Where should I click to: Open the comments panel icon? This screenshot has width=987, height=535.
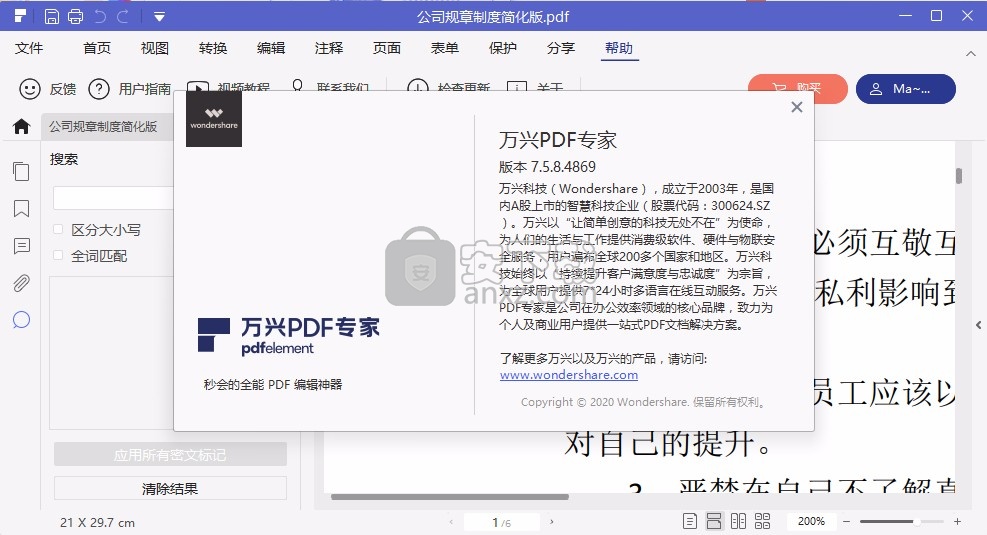tap(21, 245)
